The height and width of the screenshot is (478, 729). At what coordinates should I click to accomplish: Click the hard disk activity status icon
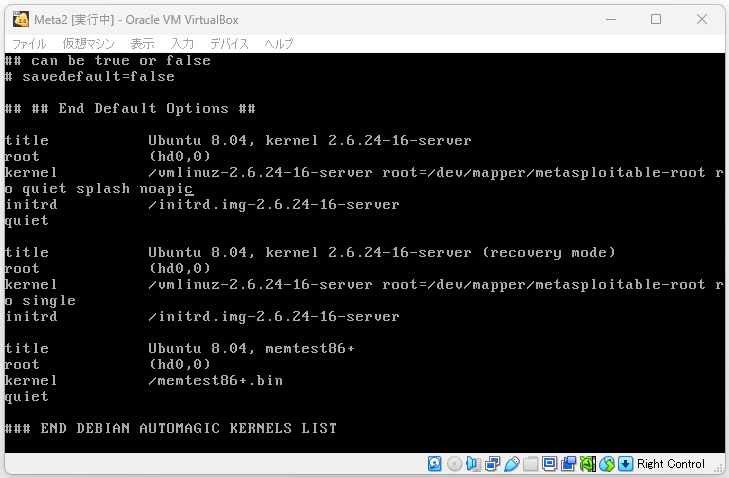[x=434, y=464]
